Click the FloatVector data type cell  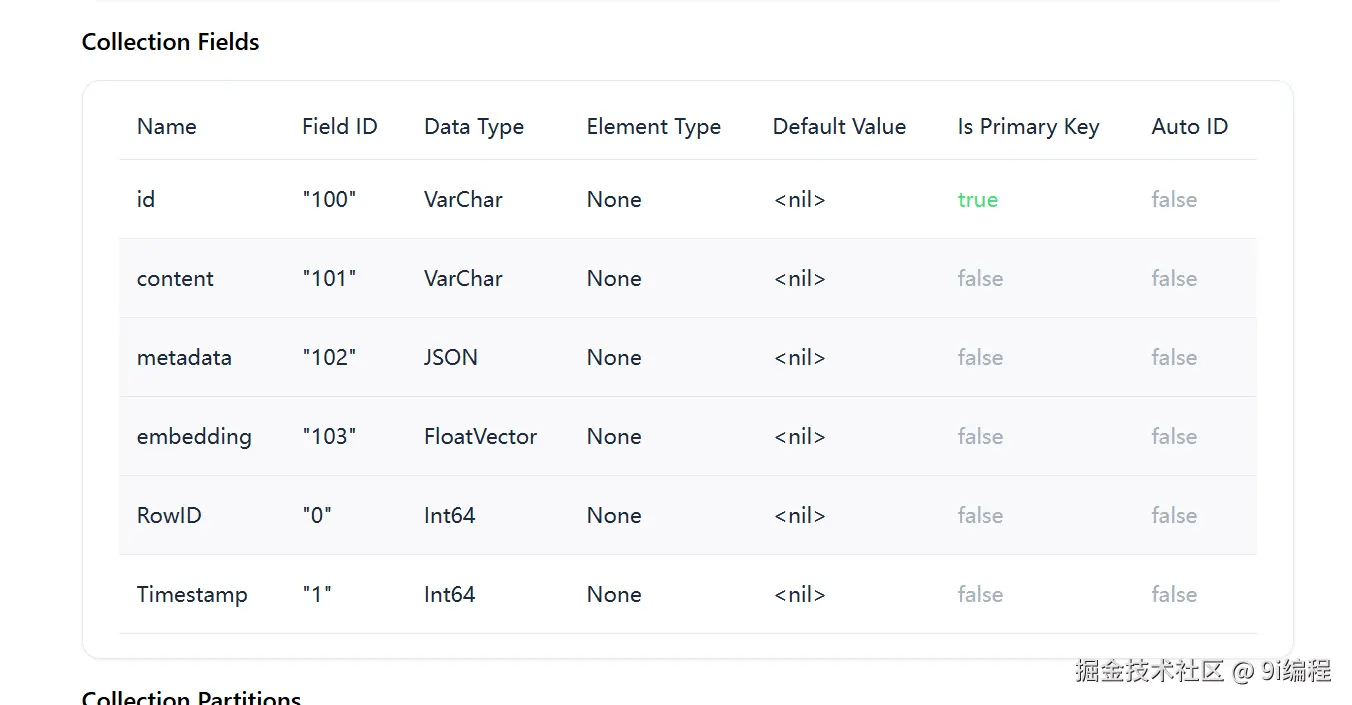(480, 436)
